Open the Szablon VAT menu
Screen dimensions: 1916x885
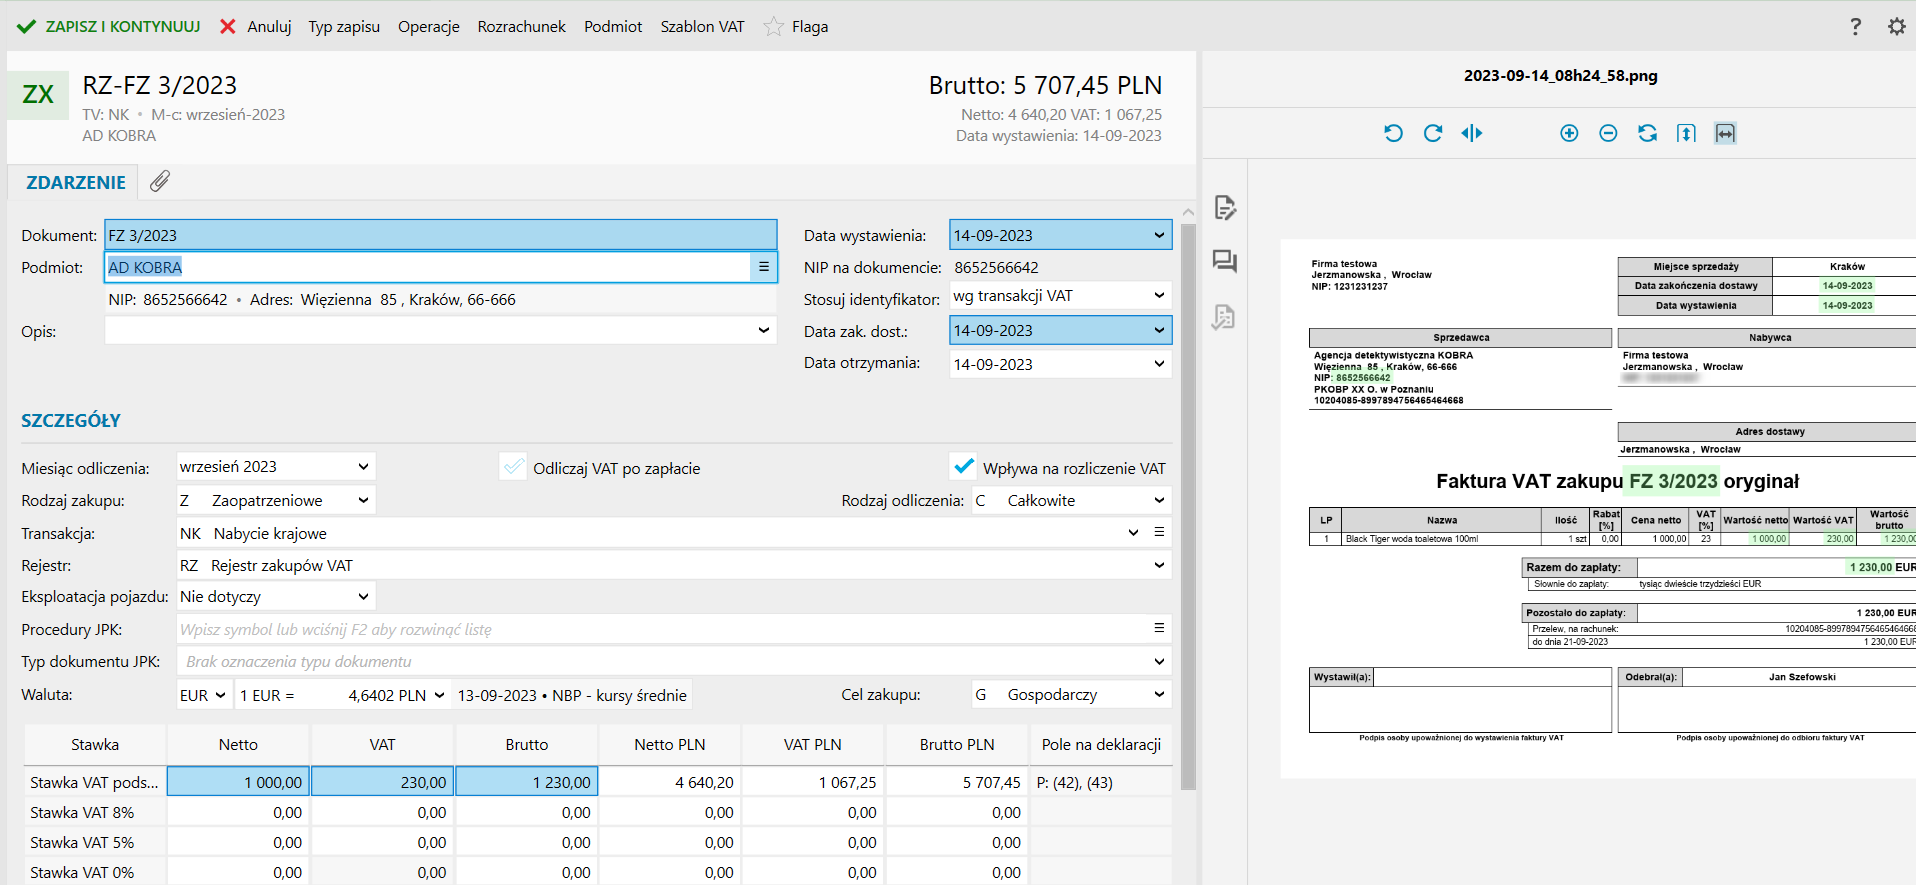click(x=702, y=27)
